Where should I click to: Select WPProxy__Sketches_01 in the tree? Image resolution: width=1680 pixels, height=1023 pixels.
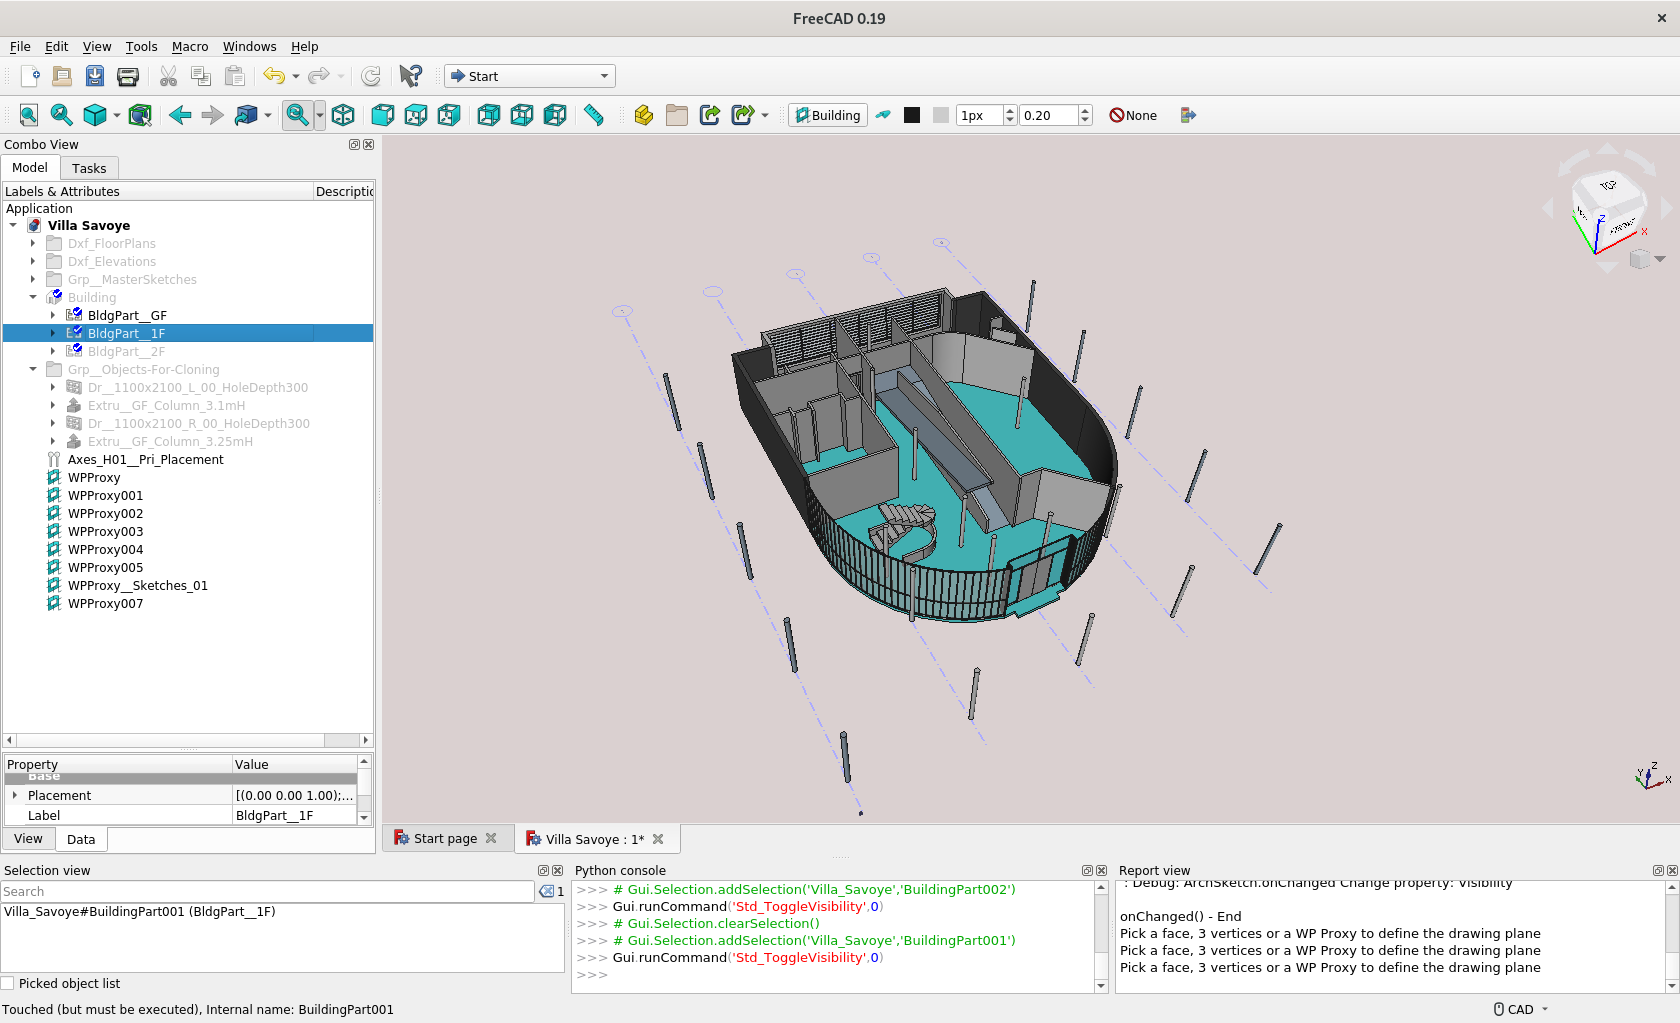pyautogui.click(x=137, y=586)
